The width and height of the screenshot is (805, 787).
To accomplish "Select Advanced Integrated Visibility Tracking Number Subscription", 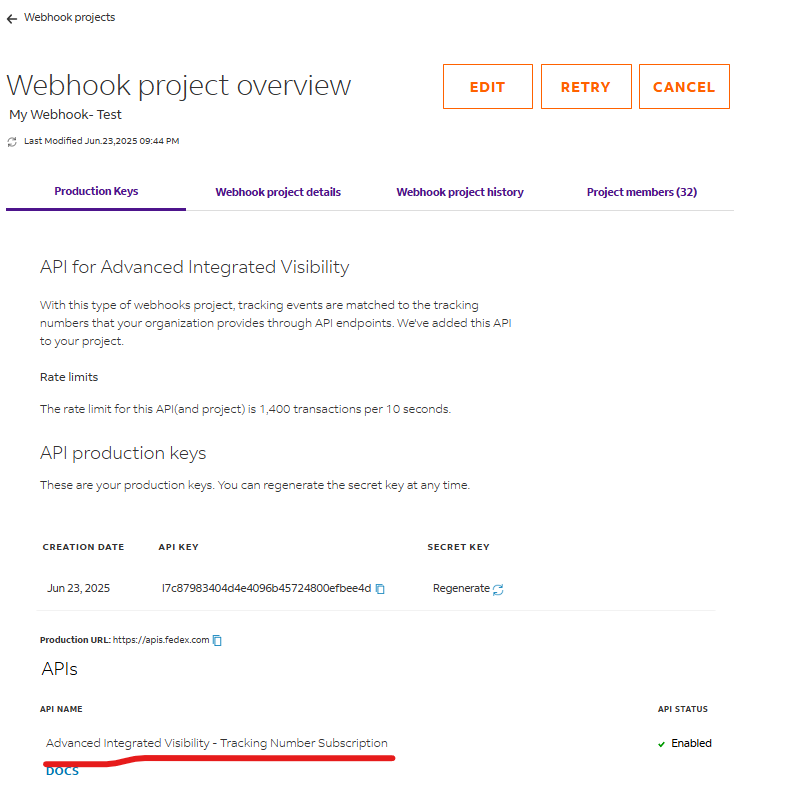I will 217,743.
